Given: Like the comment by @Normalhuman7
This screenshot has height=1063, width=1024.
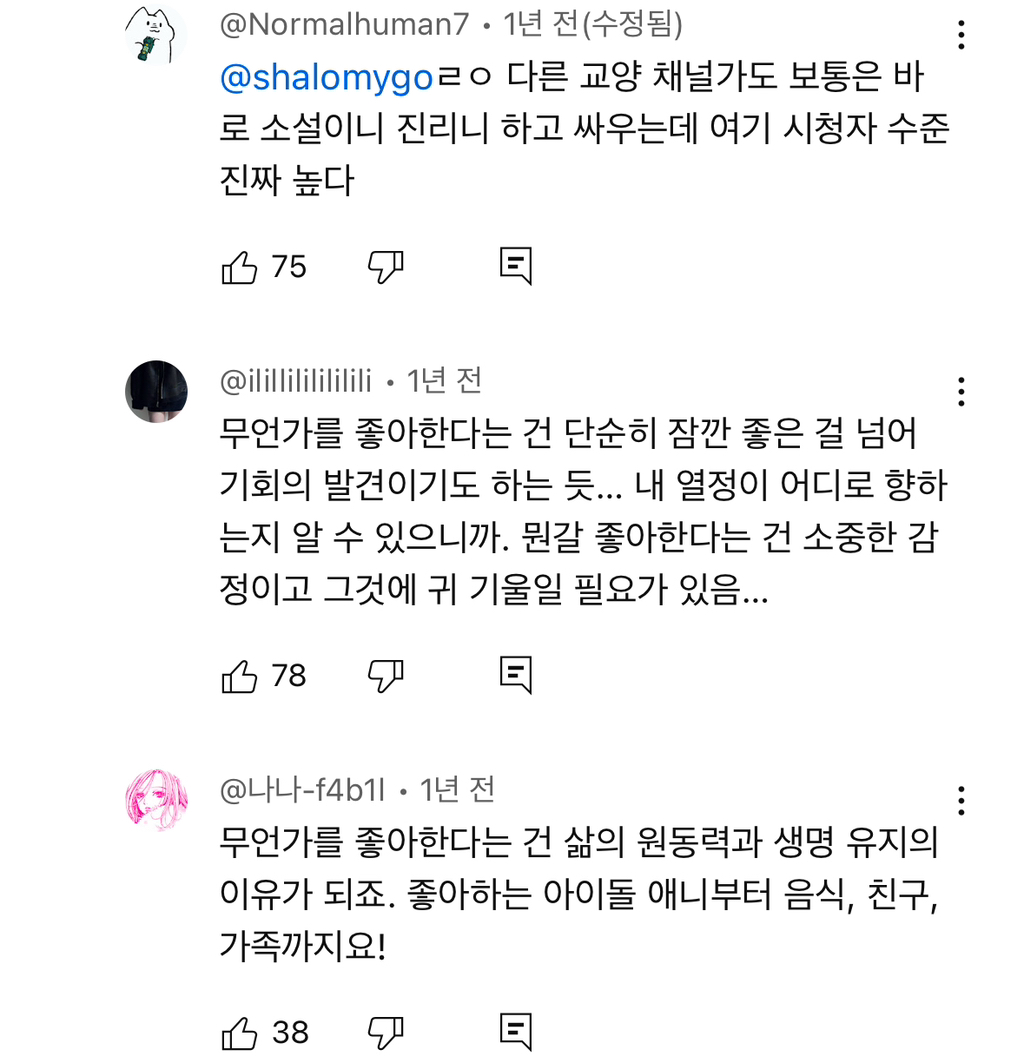Looking at the screenshot, I should (x=240, y=265).
